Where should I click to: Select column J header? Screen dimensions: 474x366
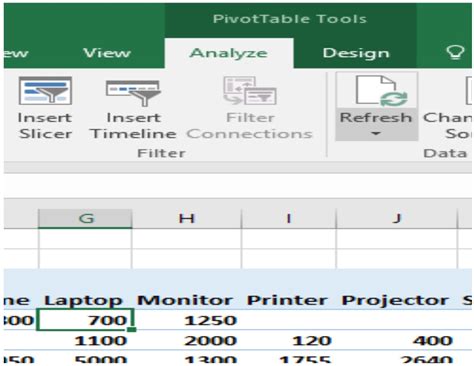coord(397,219)
